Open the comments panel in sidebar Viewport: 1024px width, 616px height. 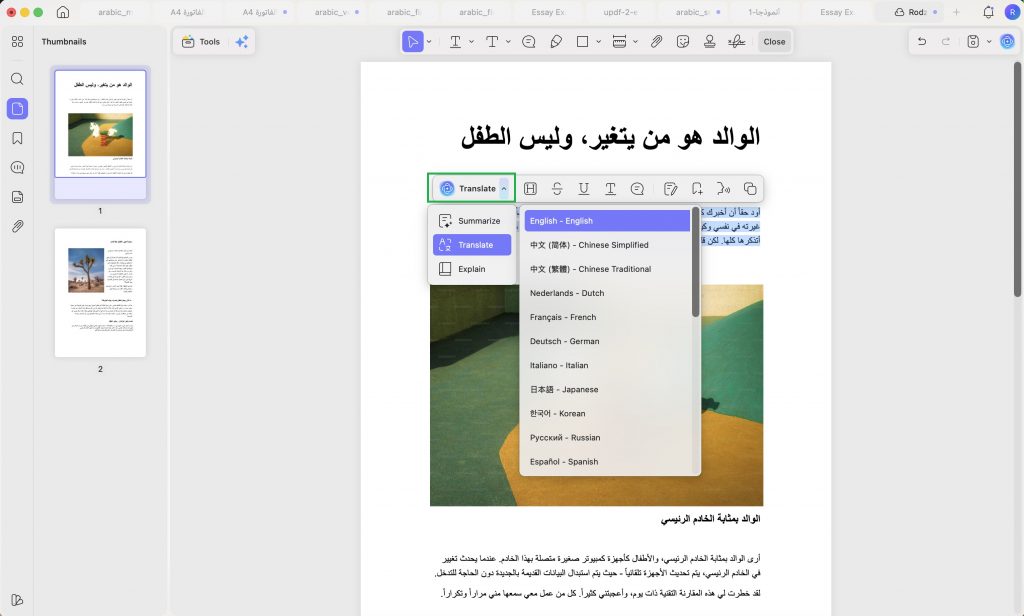[18, 167]
